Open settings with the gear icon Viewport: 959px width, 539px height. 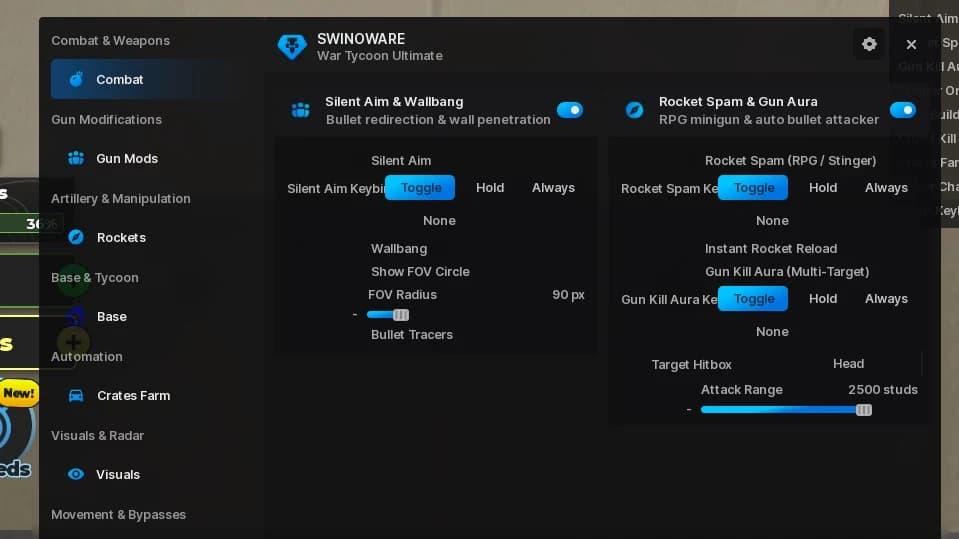click(869, 44)
